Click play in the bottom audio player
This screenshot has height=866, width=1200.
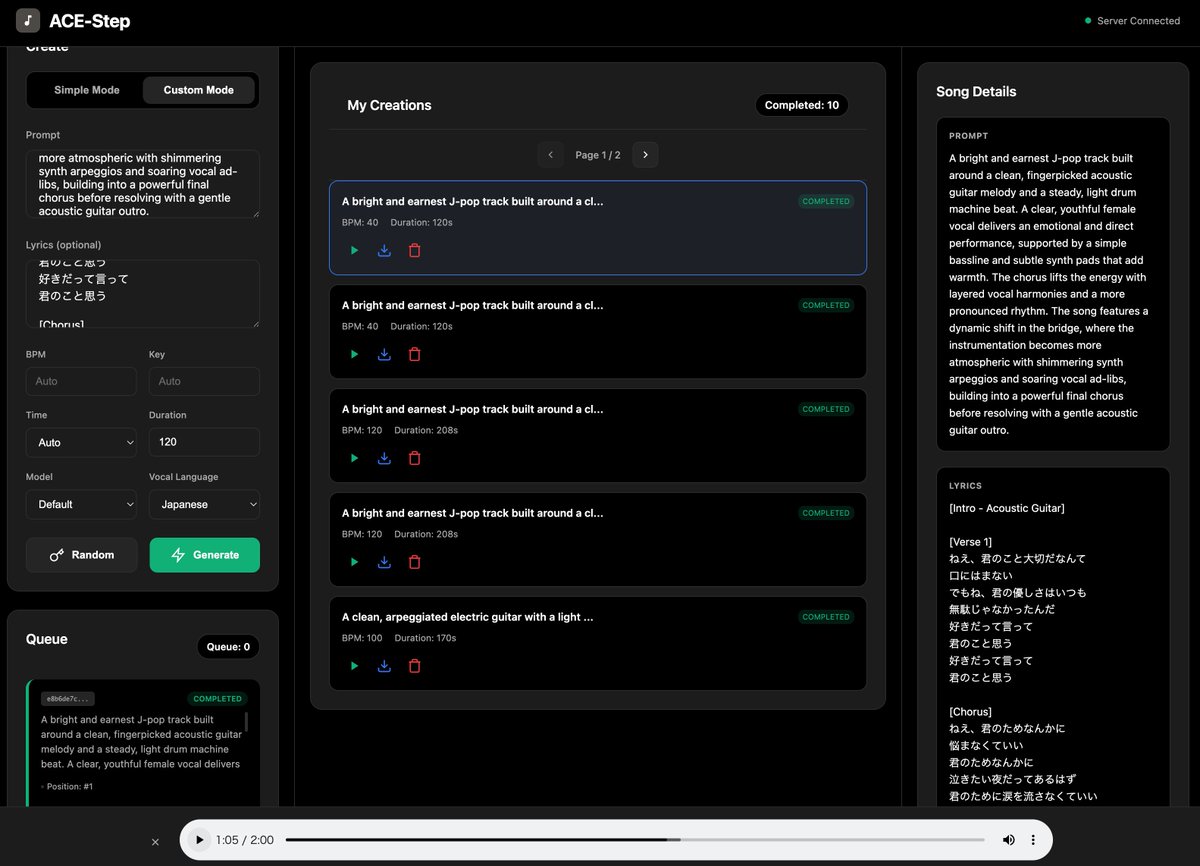tap(199, 840)
